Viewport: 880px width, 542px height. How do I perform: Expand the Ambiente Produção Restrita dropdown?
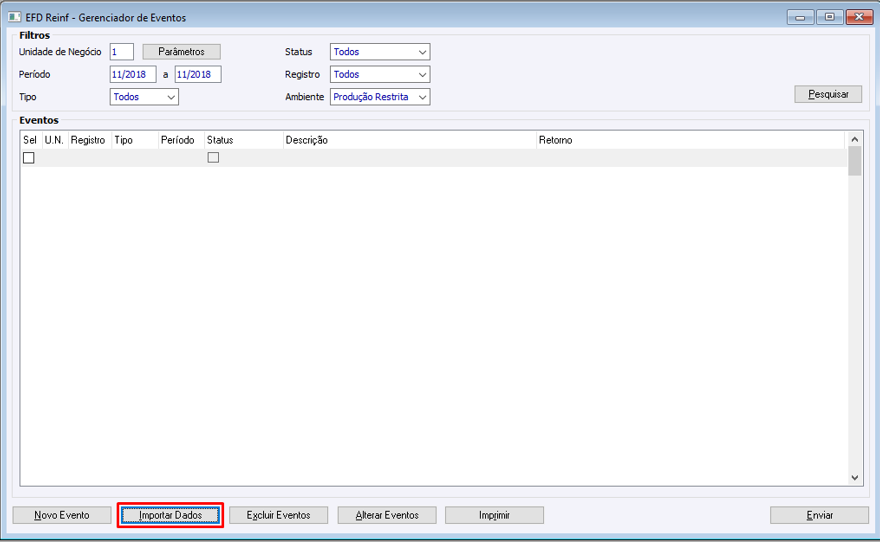point(380,97)
